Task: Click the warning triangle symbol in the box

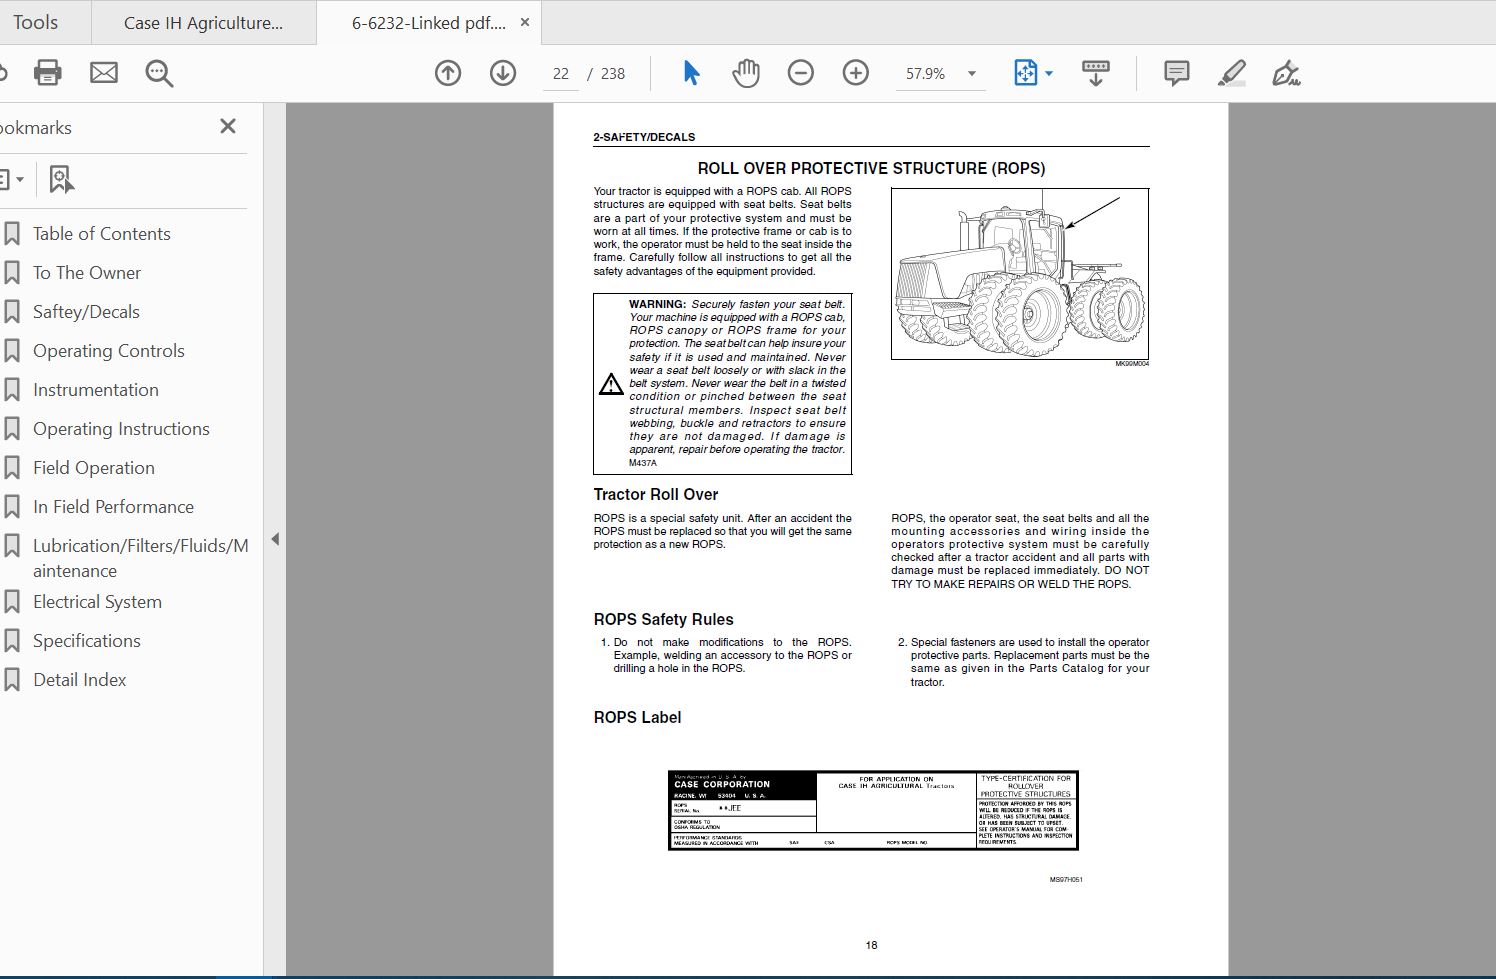Action: [611, 384]
